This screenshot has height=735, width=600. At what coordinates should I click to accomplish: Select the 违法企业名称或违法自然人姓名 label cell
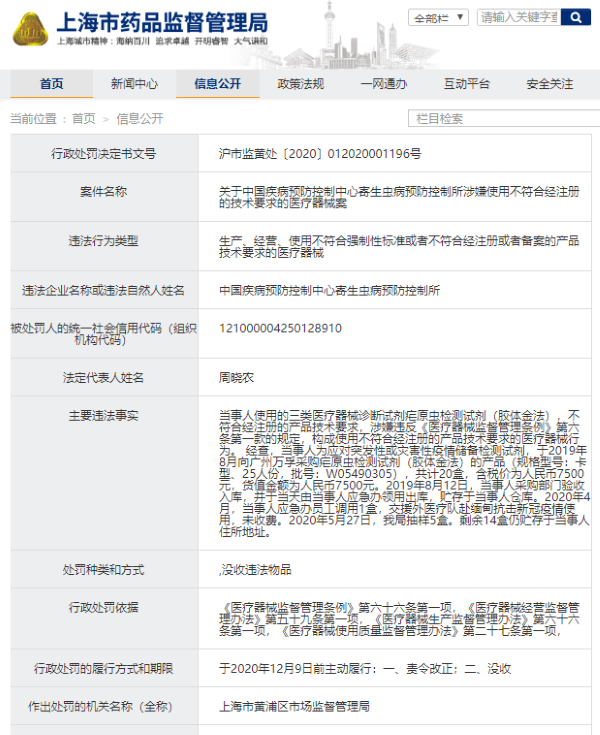pos(104,290)
